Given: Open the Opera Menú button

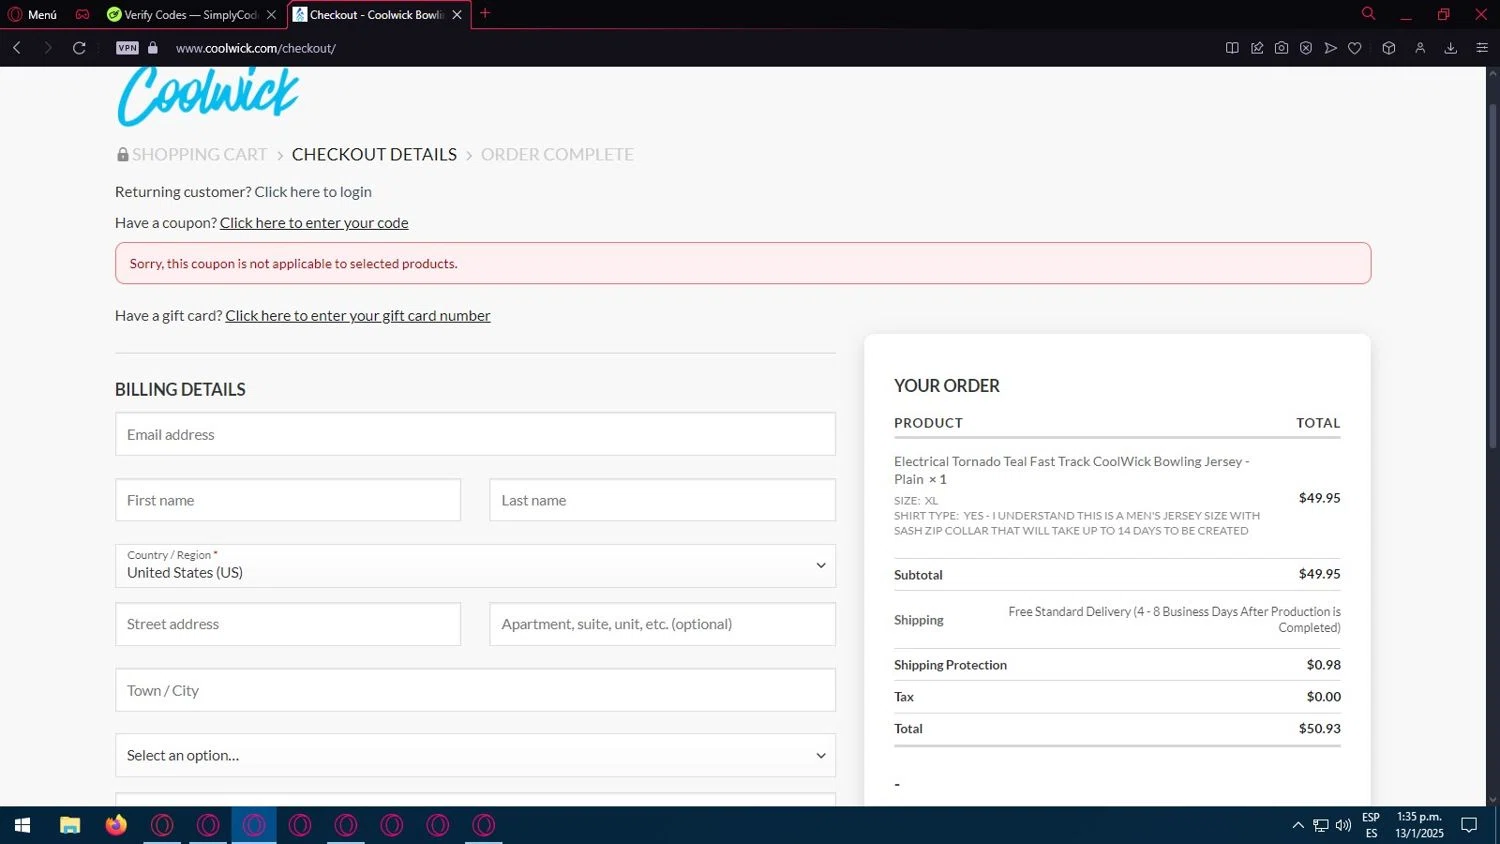Looking at the screenshot, I should (x=33, y=14).
